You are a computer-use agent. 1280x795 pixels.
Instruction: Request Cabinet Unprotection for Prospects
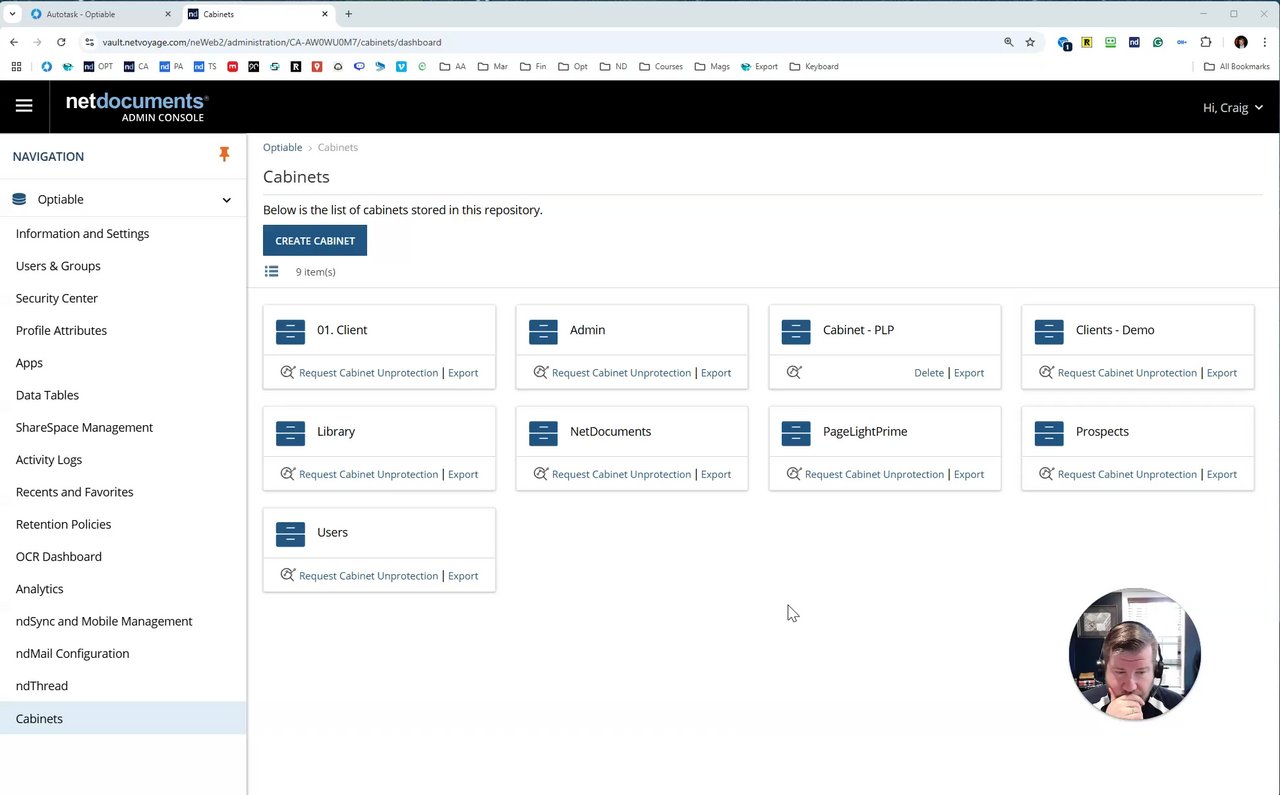pos(1127,474)
